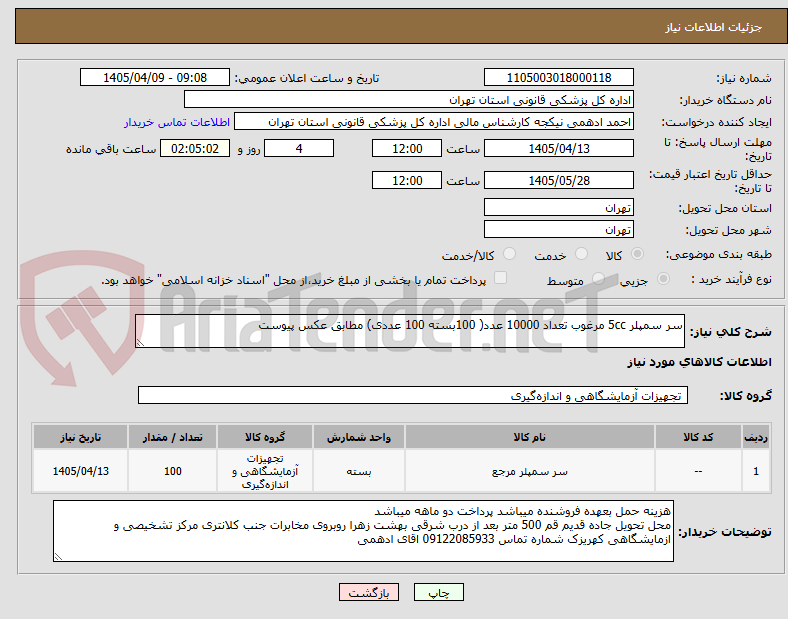Screen dimensions: 788x619
Task: Click the بازگشت back button
Action: pos(369,592)
